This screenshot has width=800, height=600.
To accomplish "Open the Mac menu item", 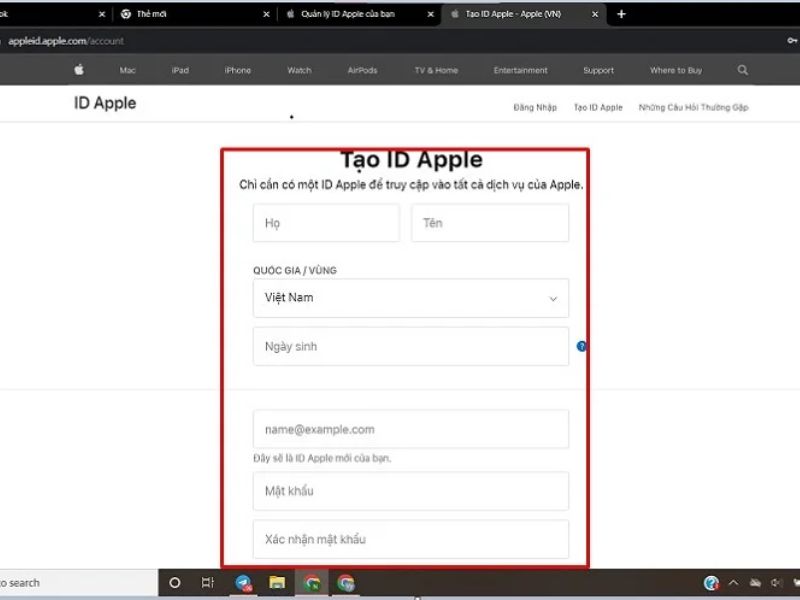I will 128,70.
